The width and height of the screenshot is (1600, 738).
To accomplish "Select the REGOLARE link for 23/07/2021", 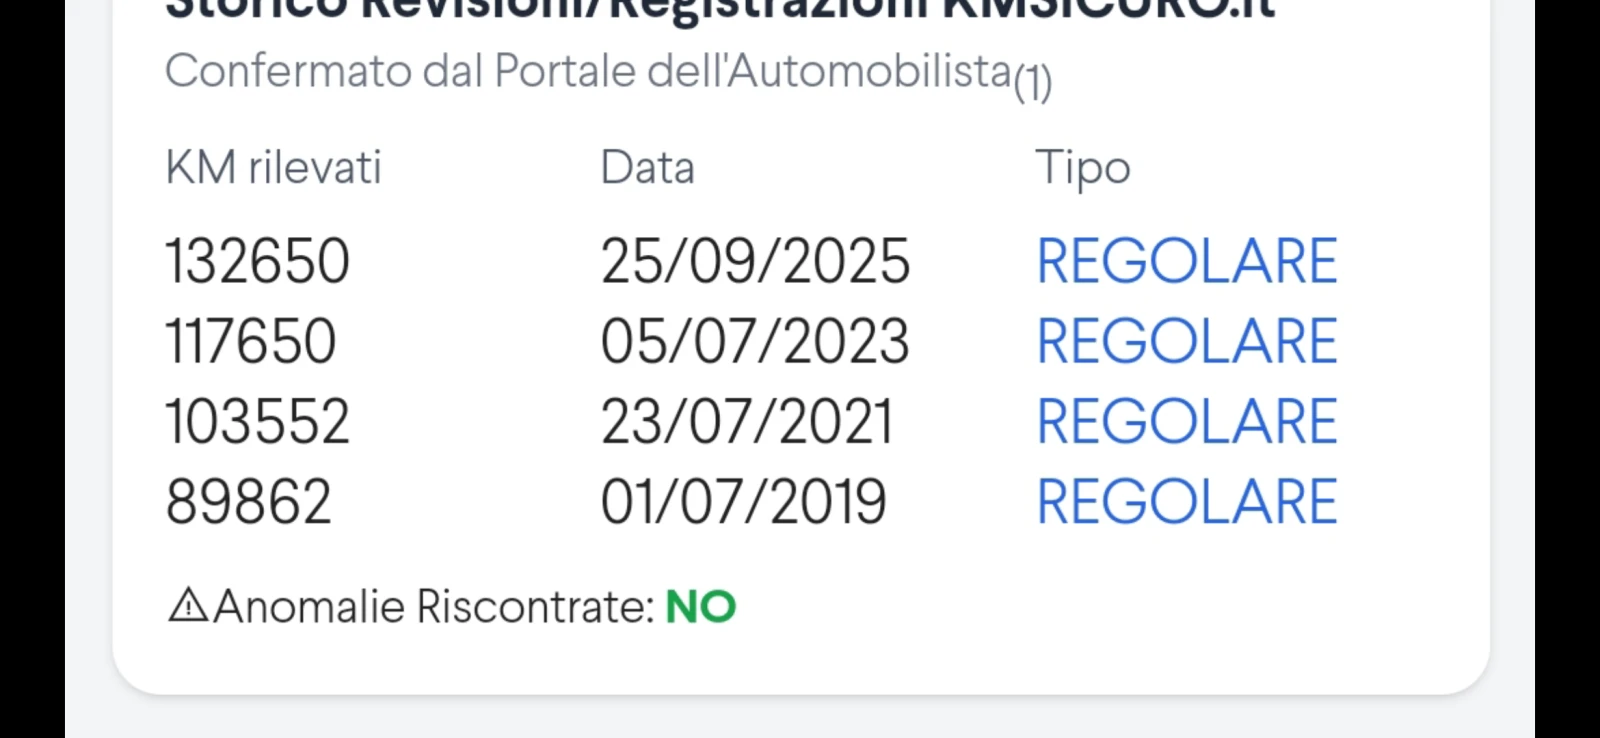I will (x=1186, y=422).
